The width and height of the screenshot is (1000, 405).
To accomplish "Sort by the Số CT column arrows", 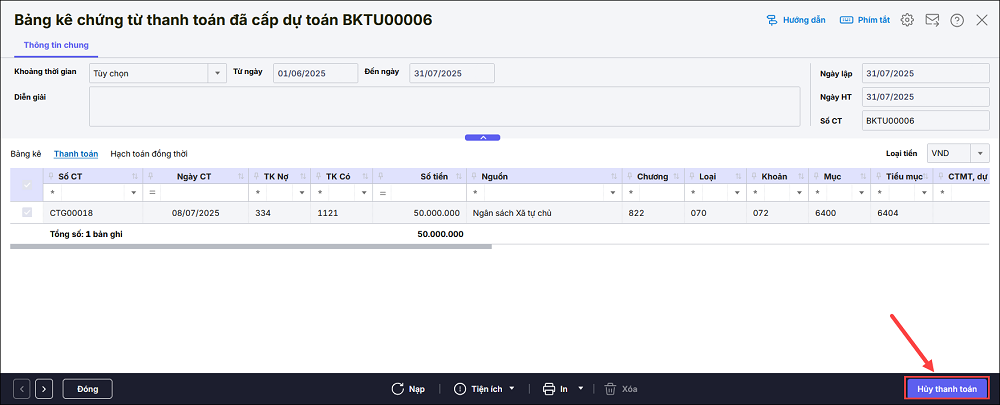I will 135,176.
